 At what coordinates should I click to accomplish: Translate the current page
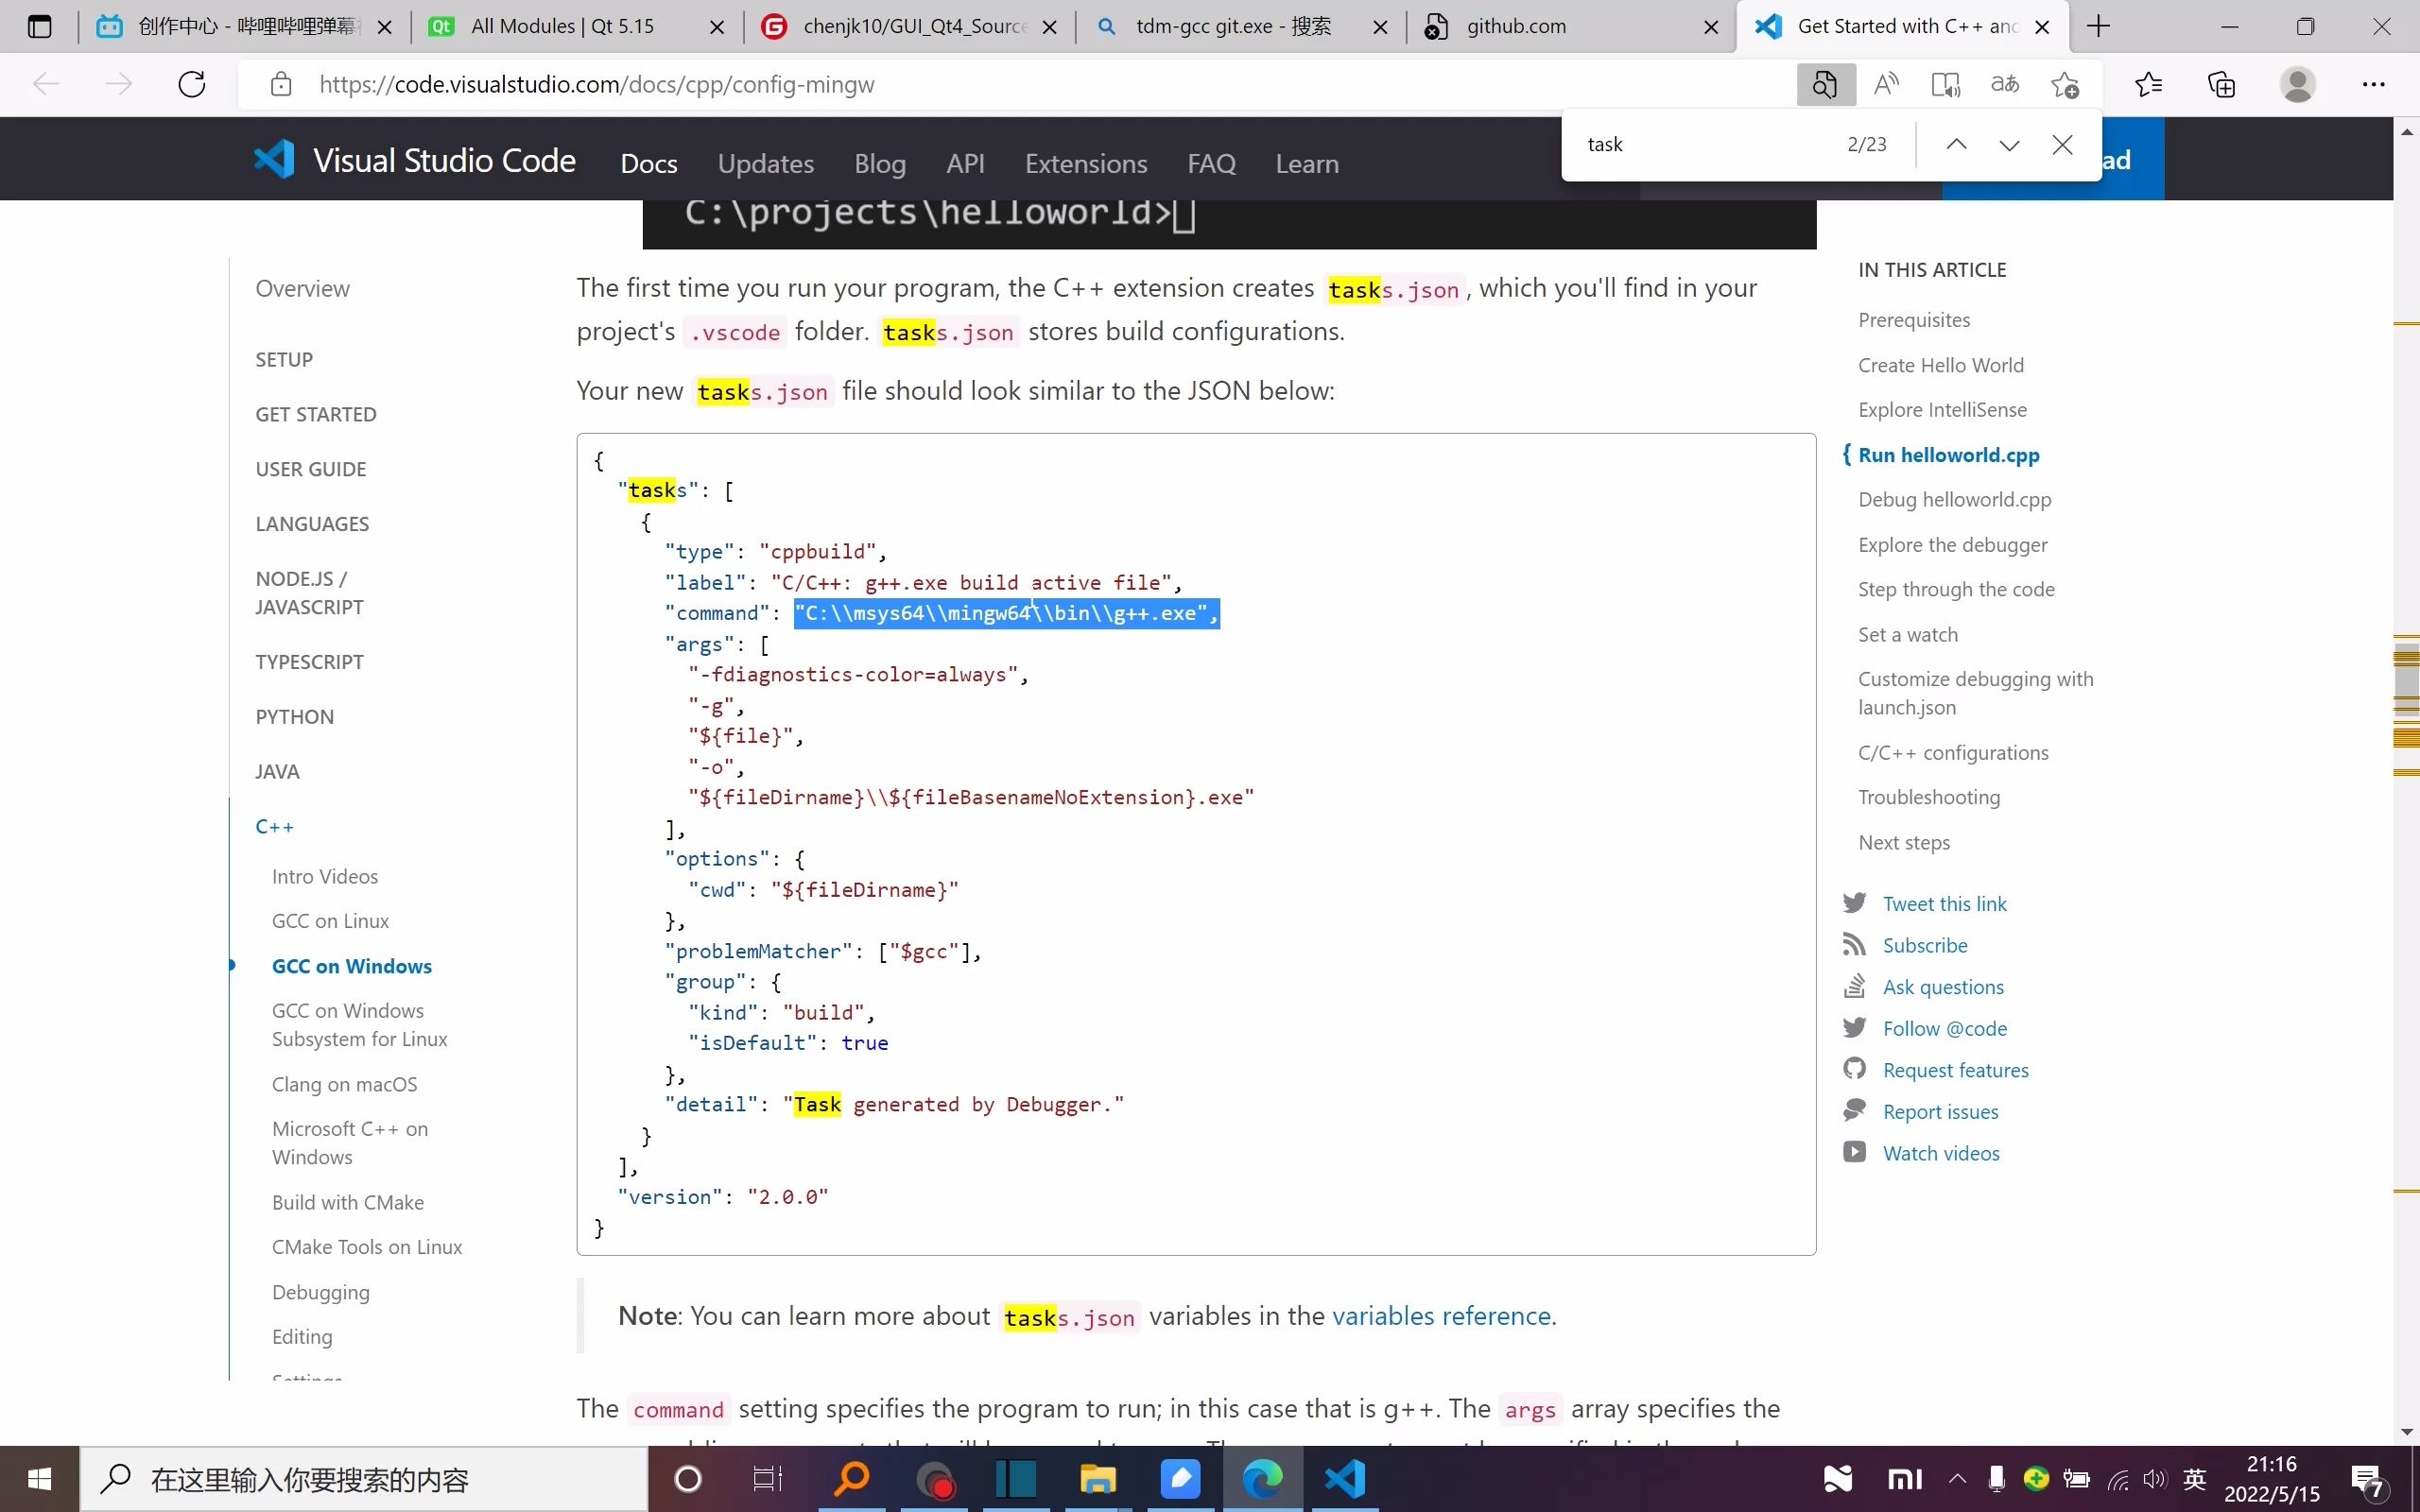[x=2006, y=84]
